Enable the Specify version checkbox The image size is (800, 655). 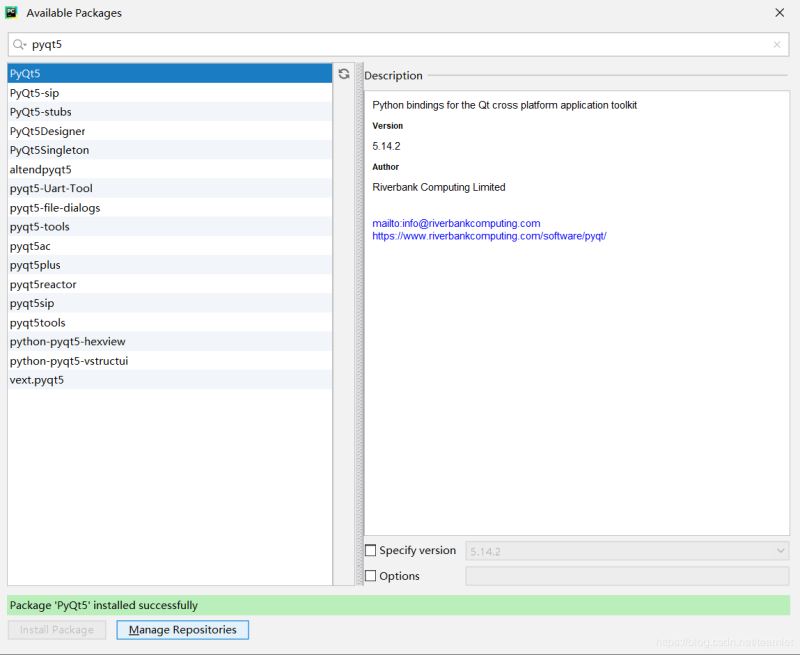(371, 551)
